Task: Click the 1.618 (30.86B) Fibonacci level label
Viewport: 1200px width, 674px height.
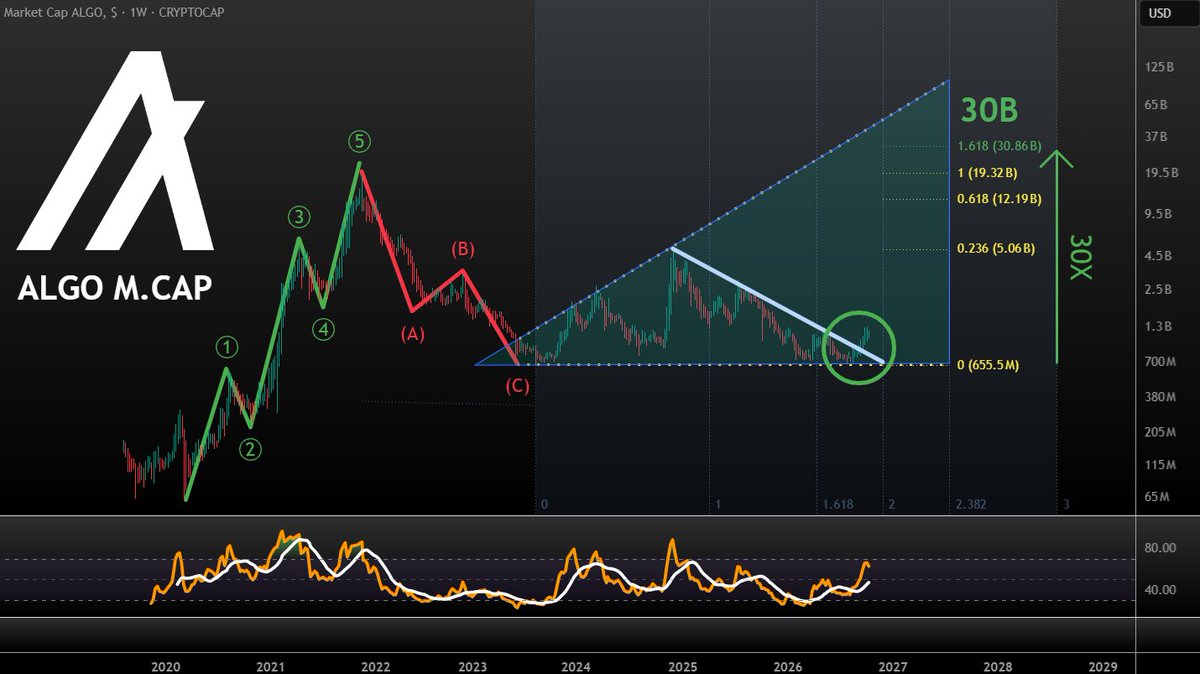Action: [x=999, y=146]
